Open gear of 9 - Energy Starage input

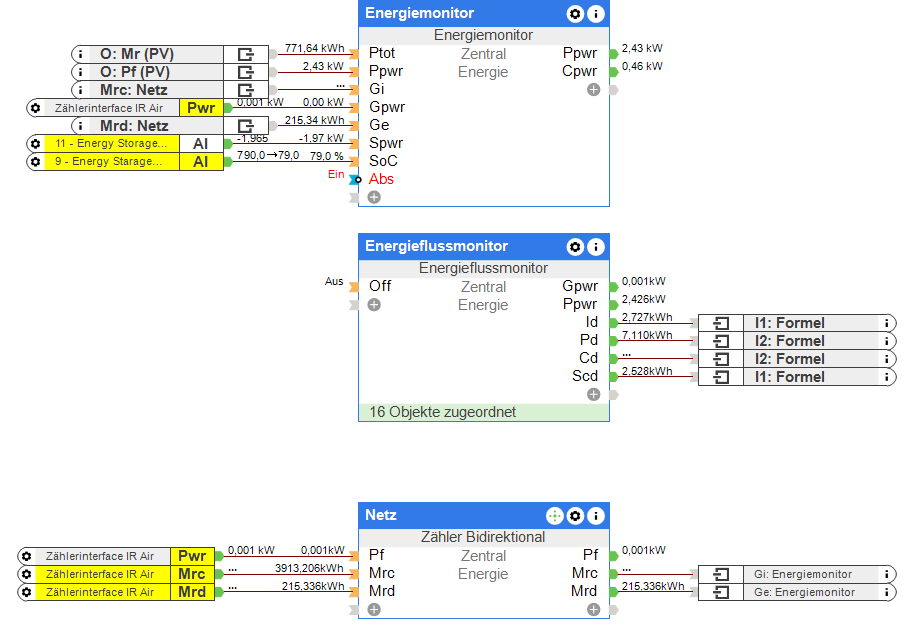(35, 161)
